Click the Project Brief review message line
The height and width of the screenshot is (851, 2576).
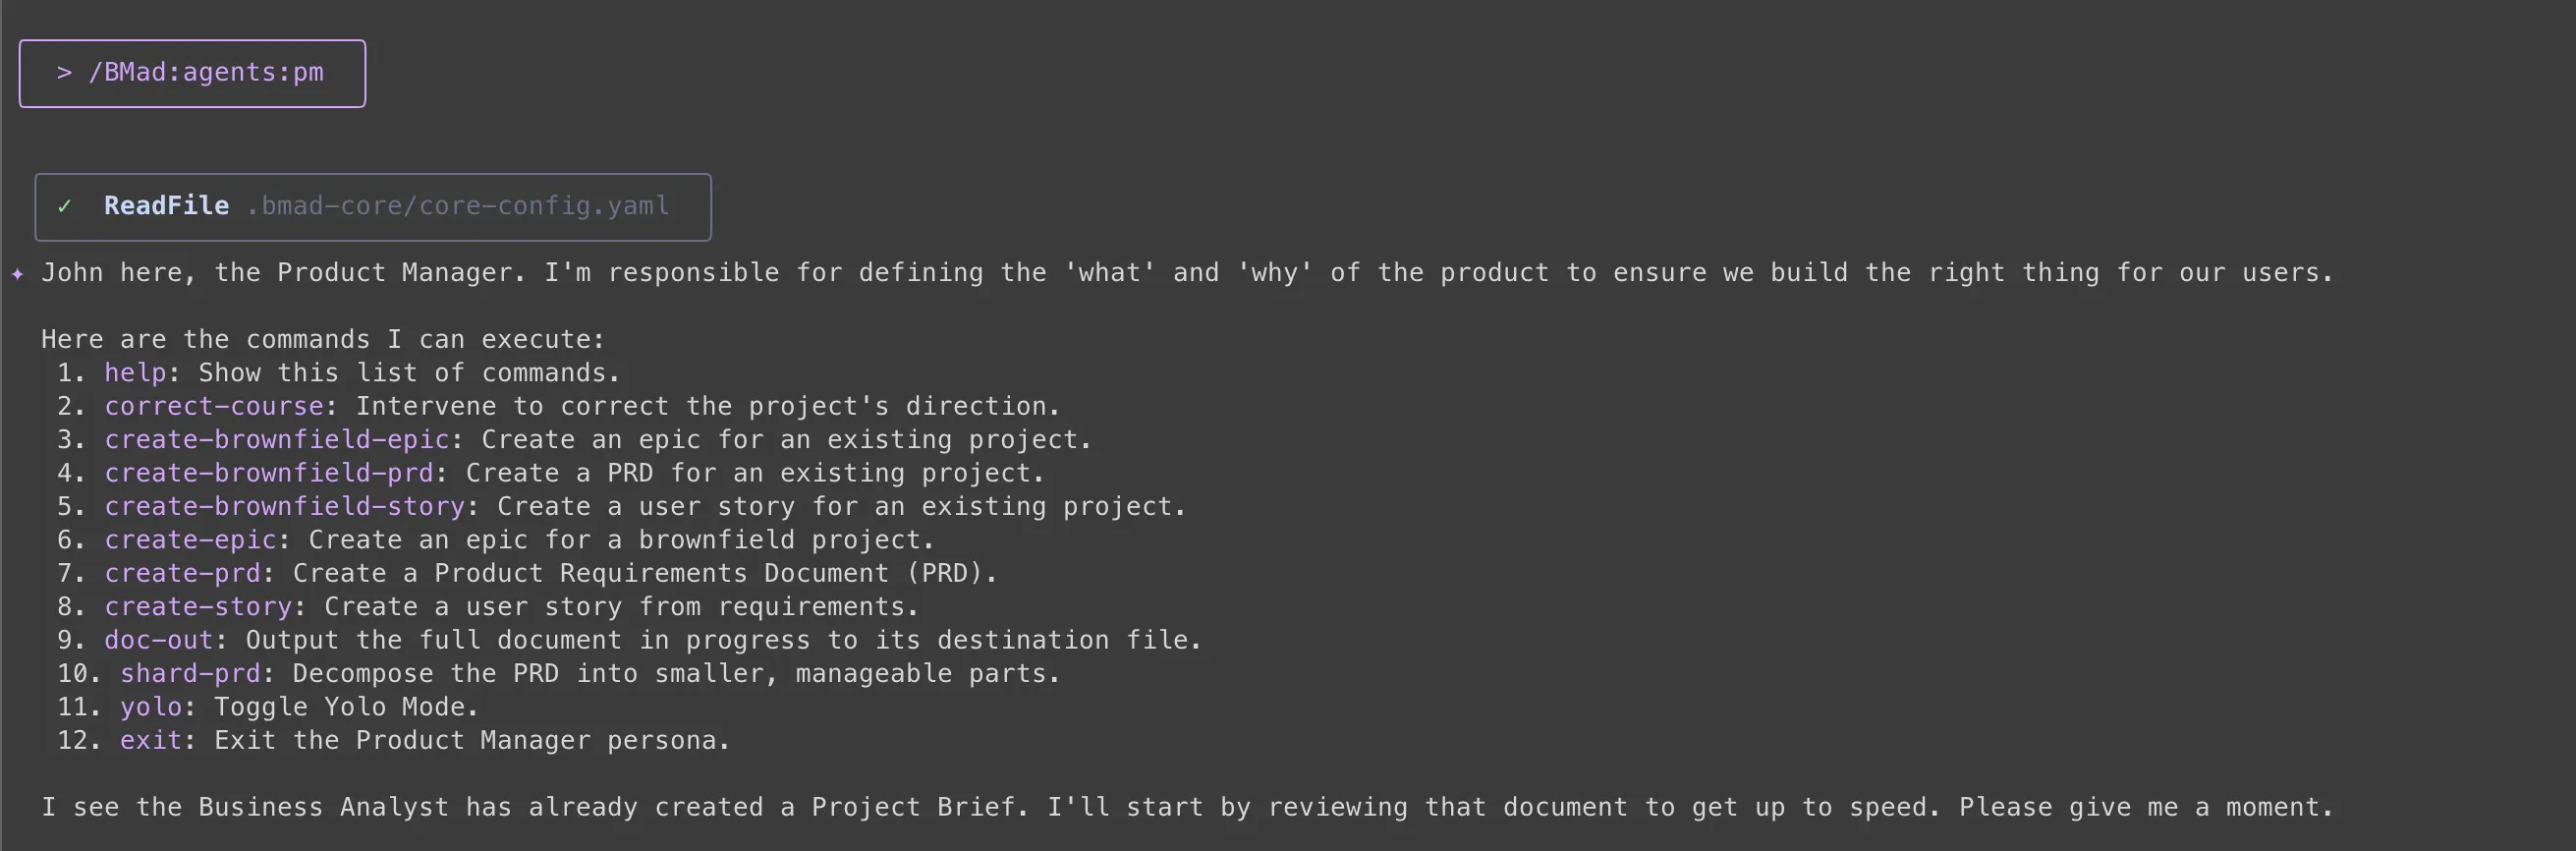[1187, 808]
